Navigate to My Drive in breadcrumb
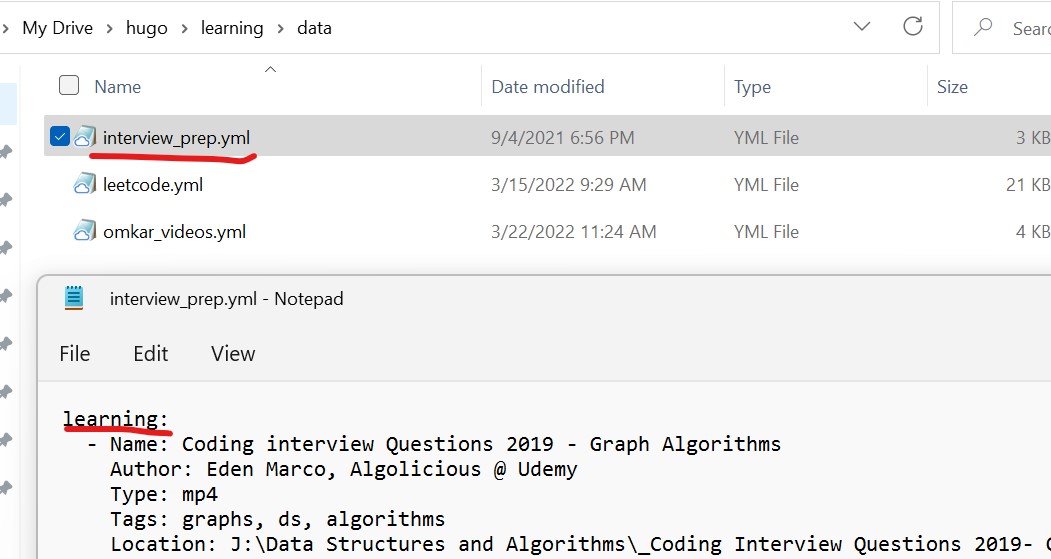This screenshot has width=1051, height=559. pyautogui.click(x=57, y=28)
